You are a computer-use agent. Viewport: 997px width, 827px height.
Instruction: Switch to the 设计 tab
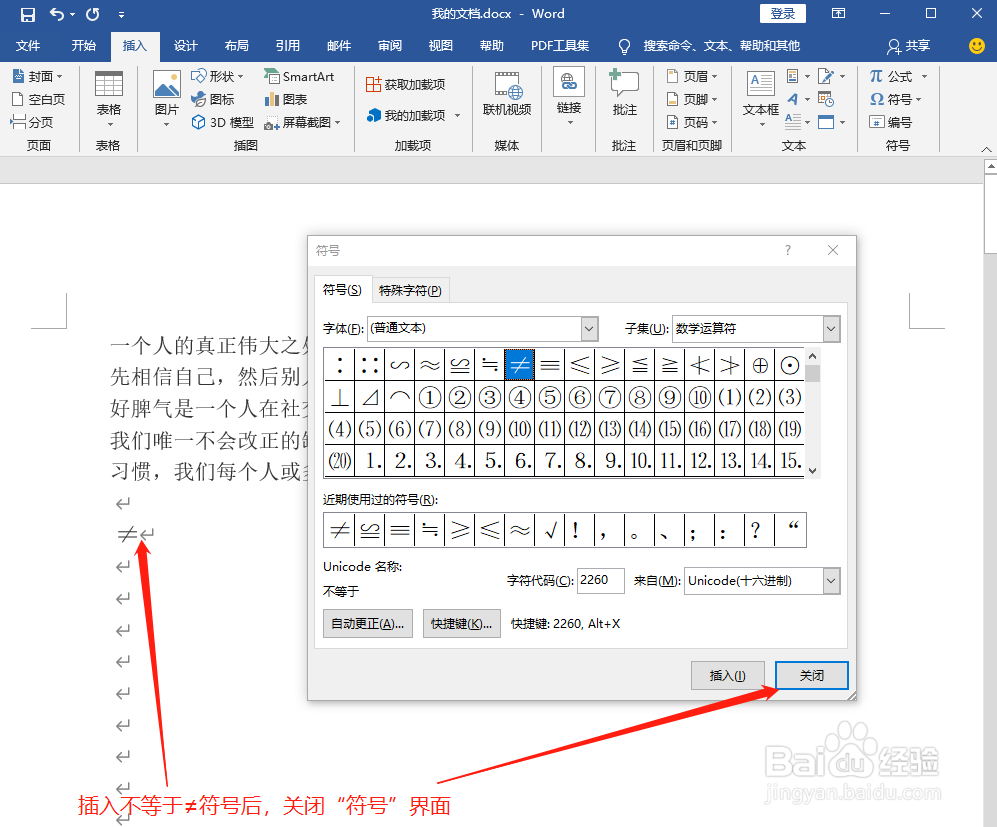pyautogui.click(x=186, y=46)
